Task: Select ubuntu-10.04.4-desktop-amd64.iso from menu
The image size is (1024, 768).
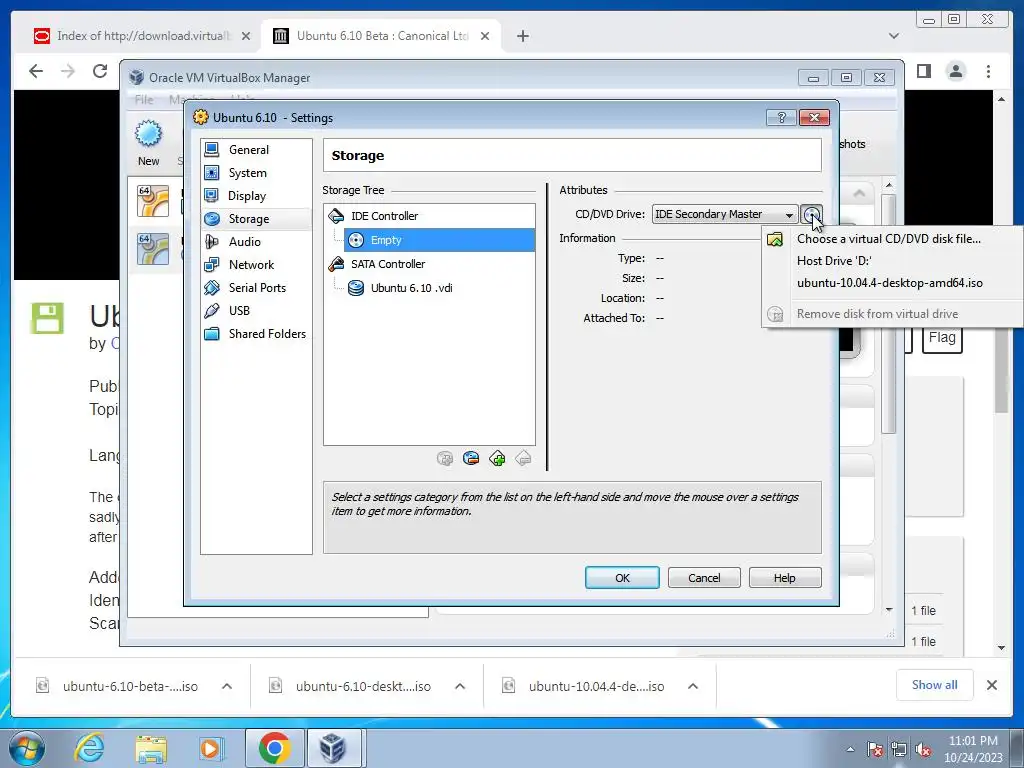Action: (x=889, y=283)
